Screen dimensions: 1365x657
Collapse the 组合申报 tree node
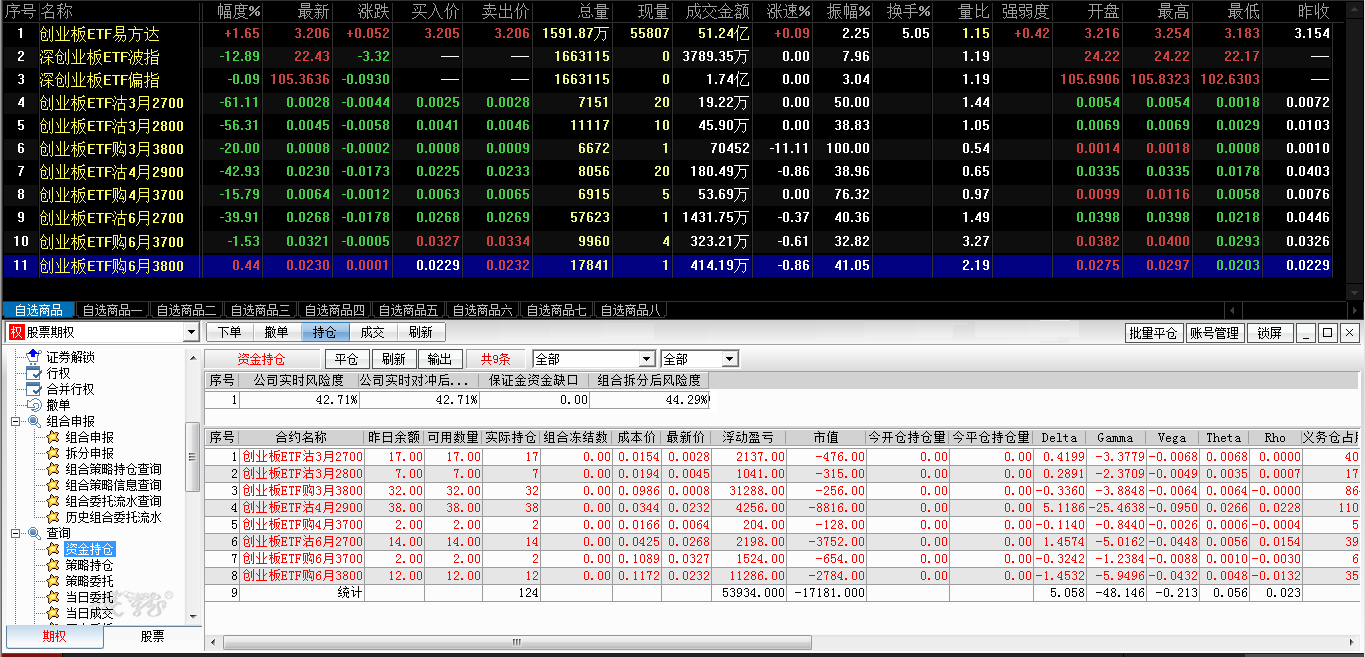click(16, 421)
